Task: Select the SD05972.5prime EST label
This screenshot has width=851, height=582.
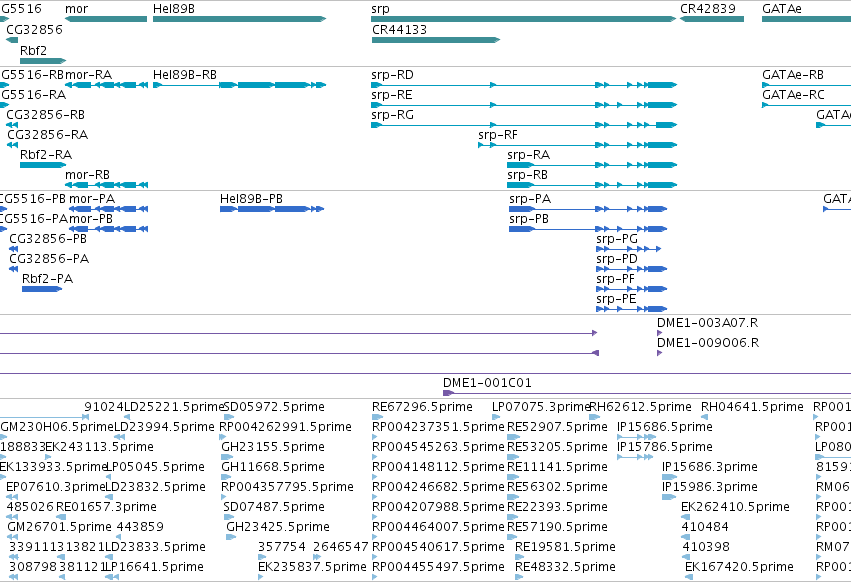Action: point(274,407)
